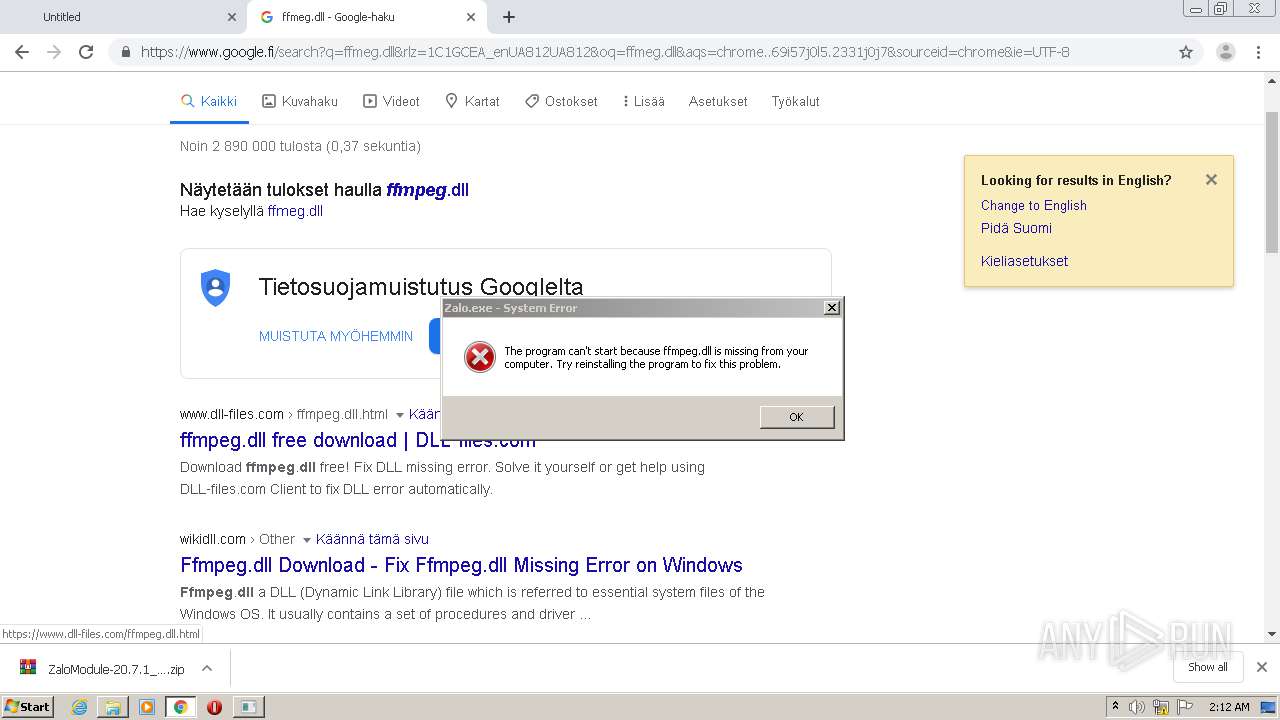Click OK in Zalo.exe System Error dialog

pos(796,417)
